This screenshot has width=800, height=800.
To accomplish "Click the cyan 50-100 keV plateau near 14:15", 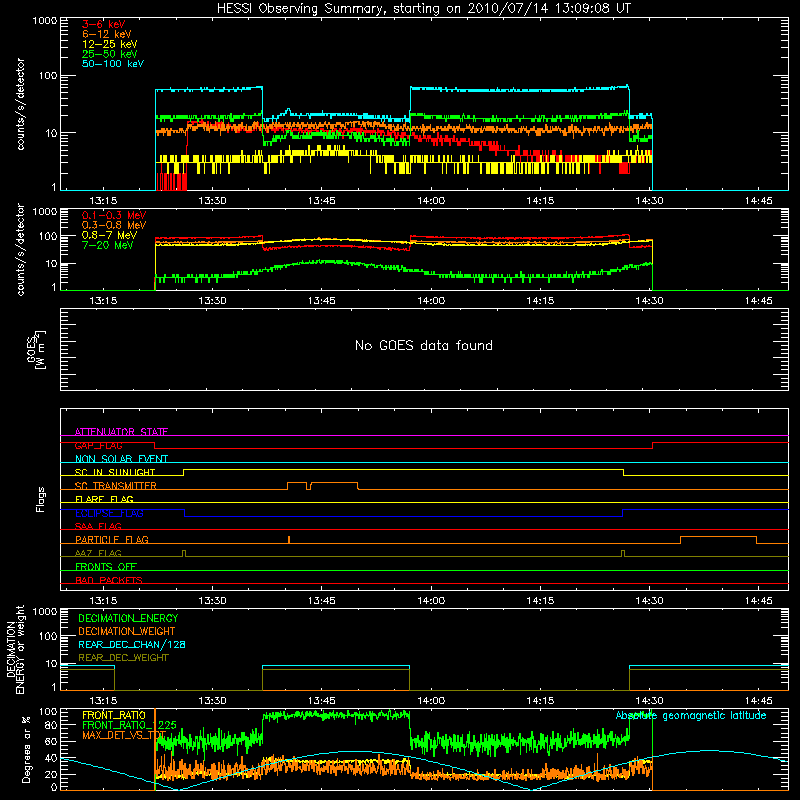I will point(540,90).
